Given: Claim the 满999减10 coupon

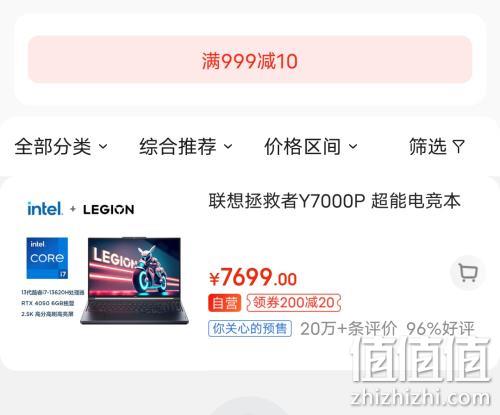Looking at the screenshot, I should pyautogui.click(x=250, y=59).
